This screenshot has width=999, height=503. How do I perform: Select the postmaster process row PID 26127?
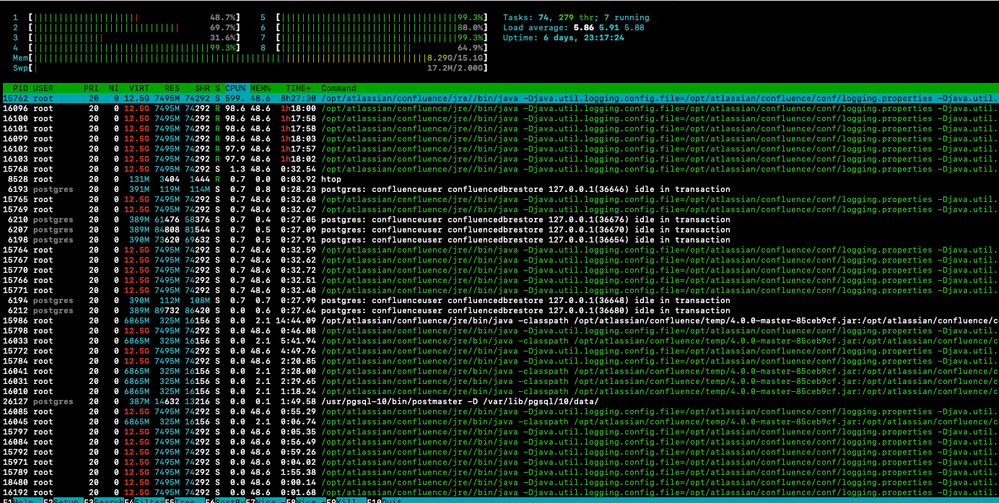pyautogui.click(x=500, y=402)
